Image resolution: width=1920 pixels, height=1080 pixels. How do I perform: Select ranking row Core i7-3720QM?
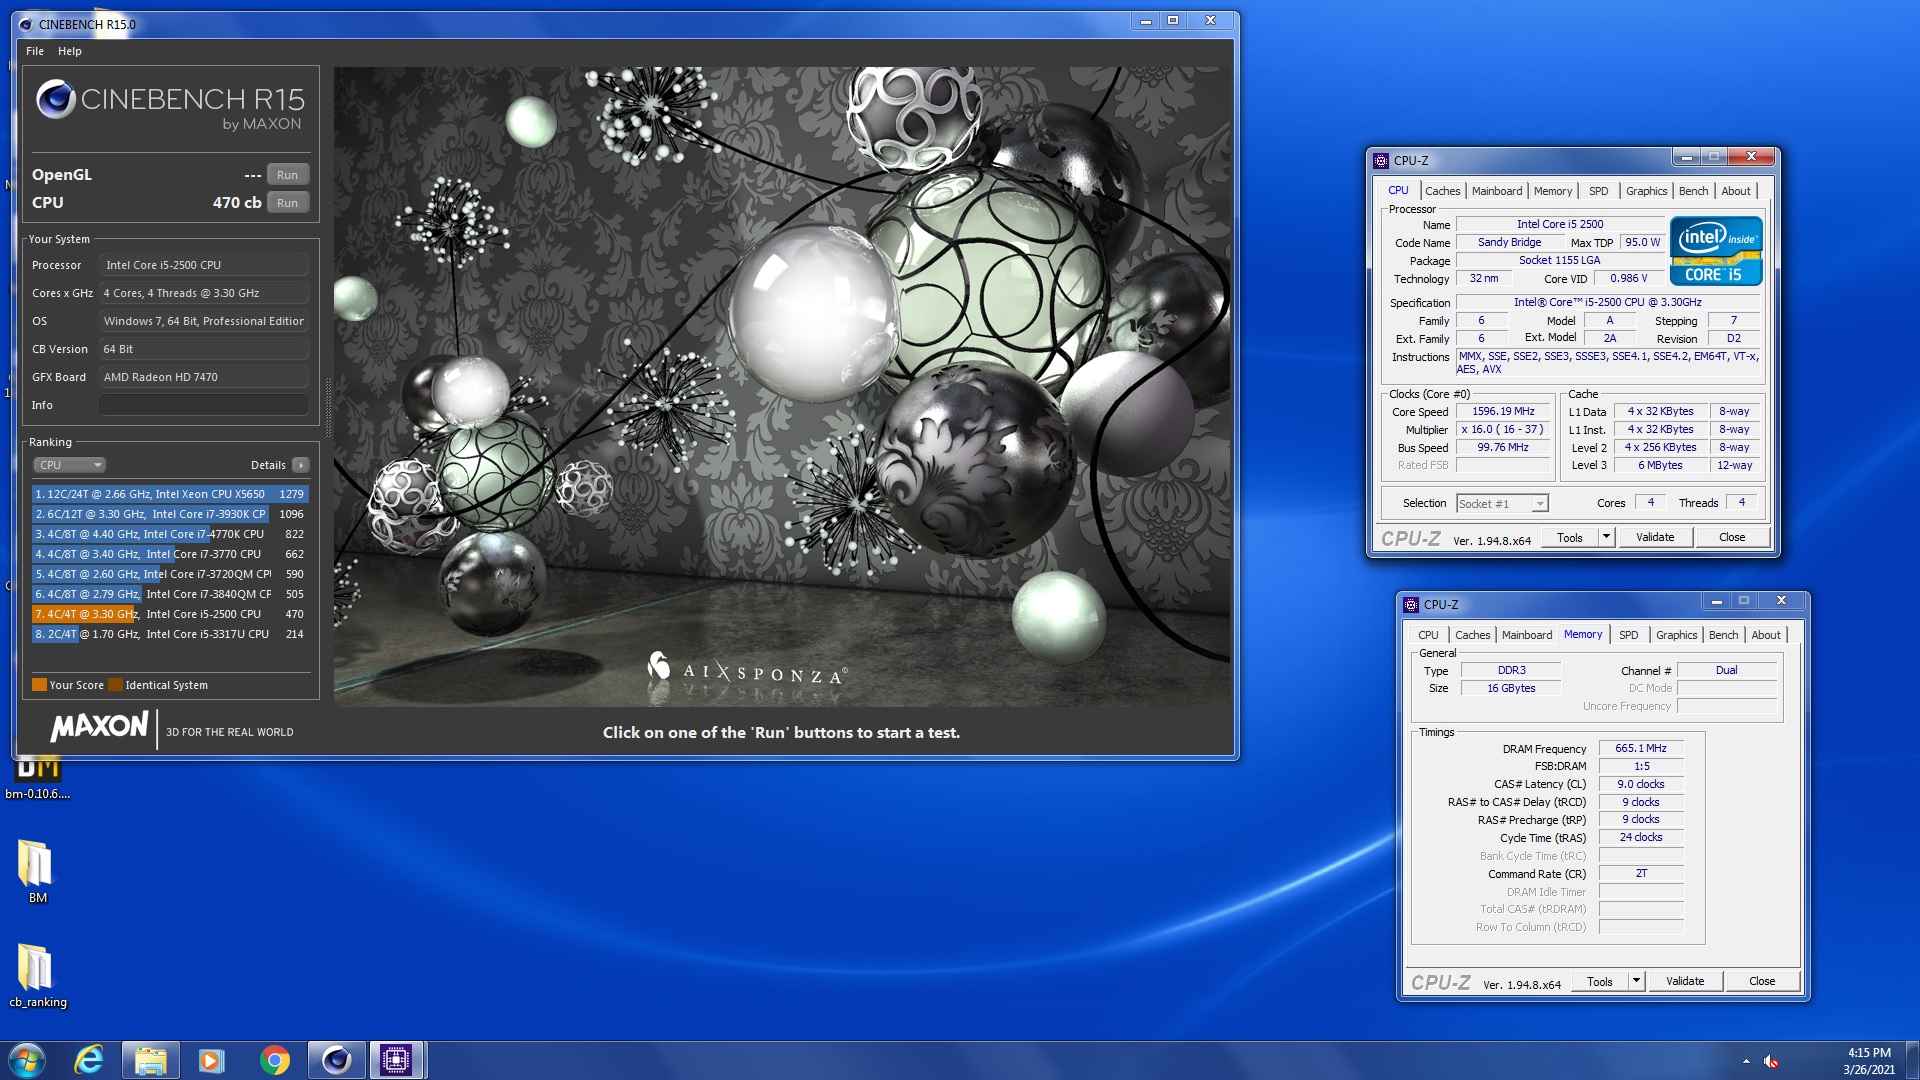click(170, 574)
